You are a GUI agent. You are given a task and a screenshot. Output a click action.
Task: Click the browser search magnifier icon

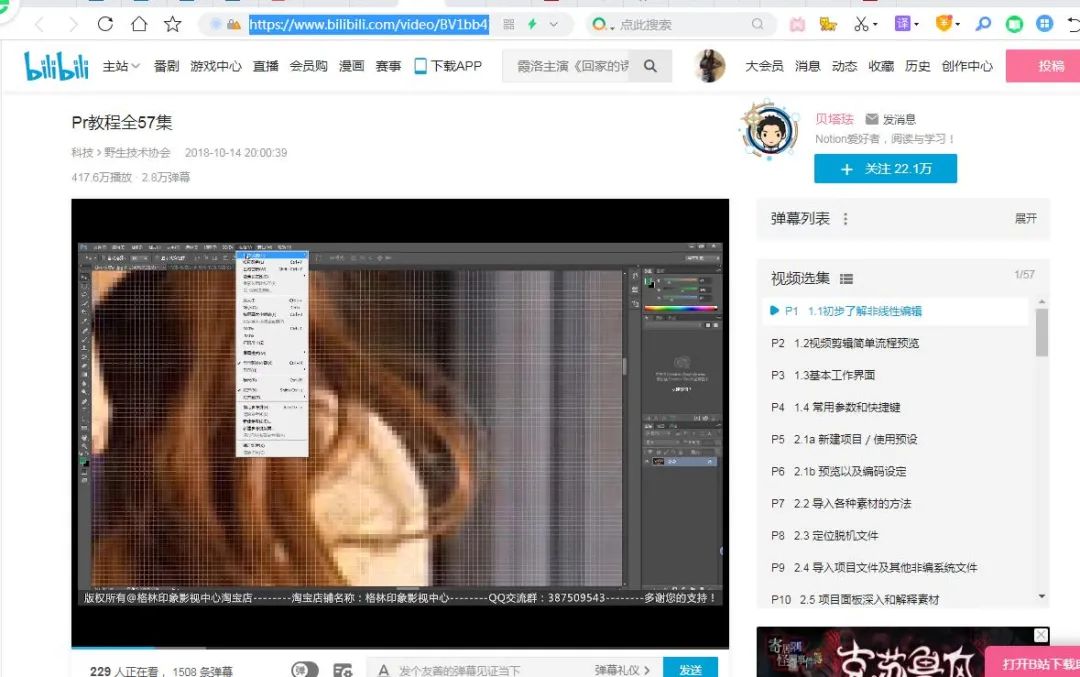(758, 25)
